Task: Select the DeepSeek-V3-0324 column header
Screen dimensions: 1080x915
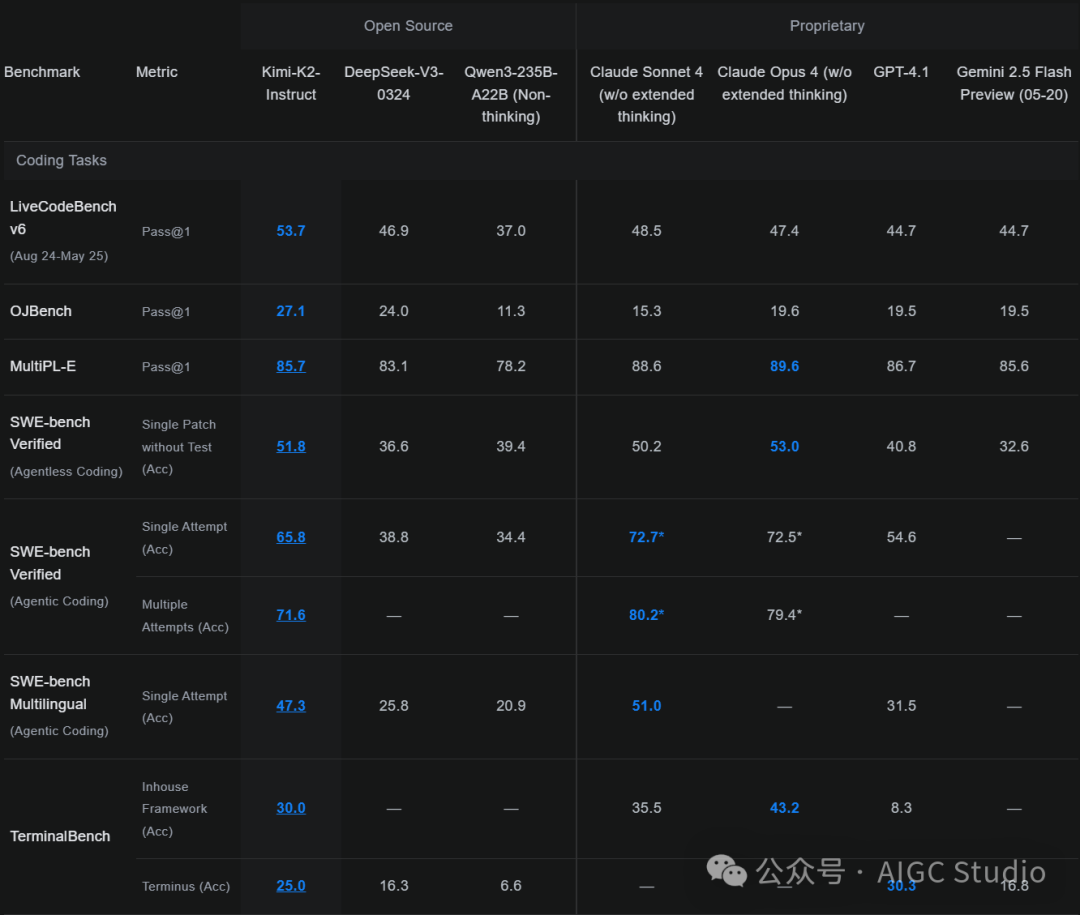Action: point(393,83)
